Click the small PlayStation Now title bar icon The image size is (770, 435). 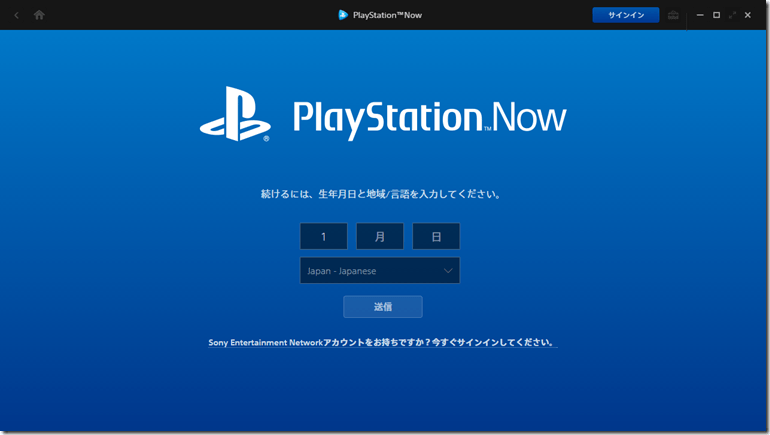click(343, 15)
